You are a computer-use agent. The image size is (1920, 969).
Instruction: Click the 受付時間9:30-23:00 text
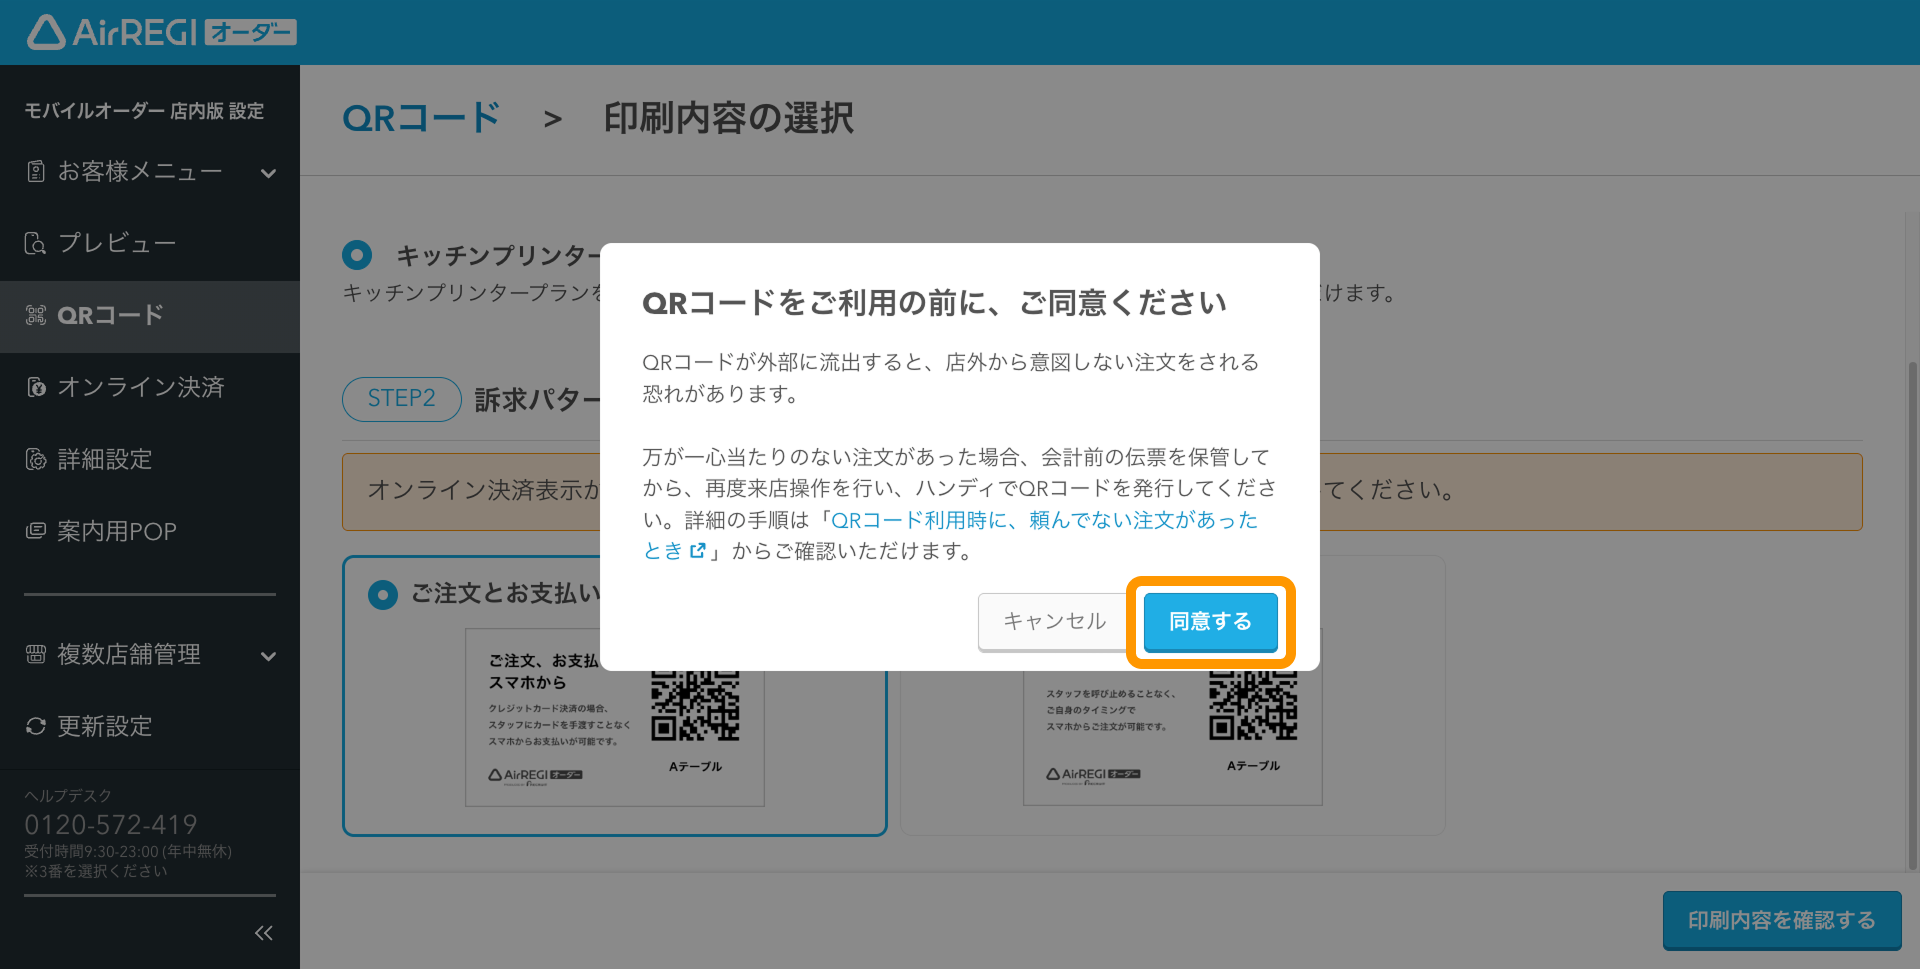128,852
